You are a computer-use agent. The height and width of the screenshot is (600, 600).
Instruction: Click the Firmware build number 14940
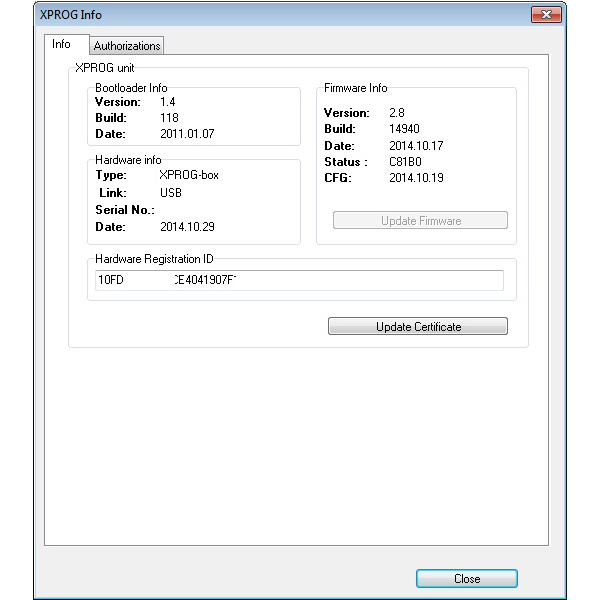point(404,129)
